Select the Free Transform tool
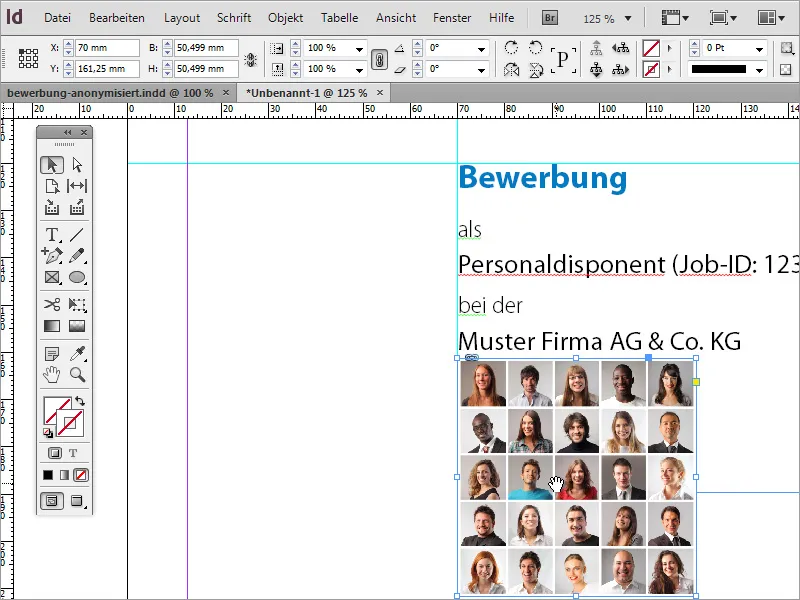800x600 pixels. tap(77, 305)
